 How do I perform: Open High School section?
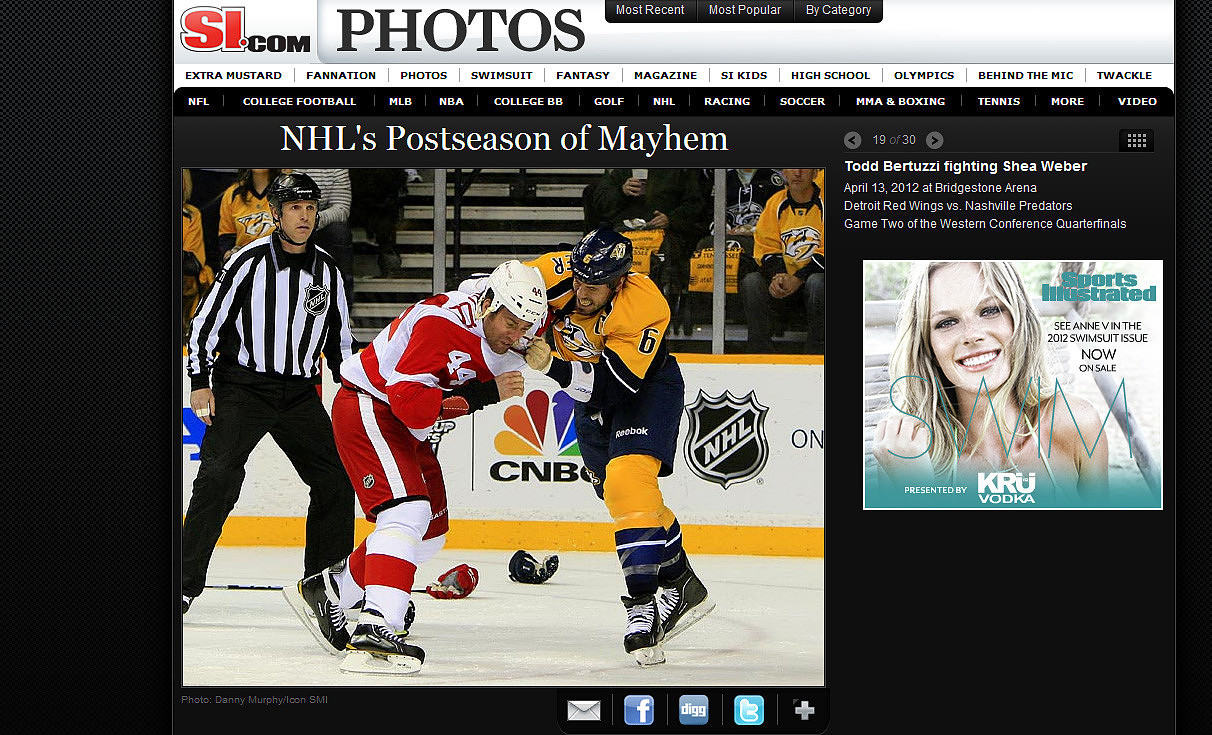830,75
